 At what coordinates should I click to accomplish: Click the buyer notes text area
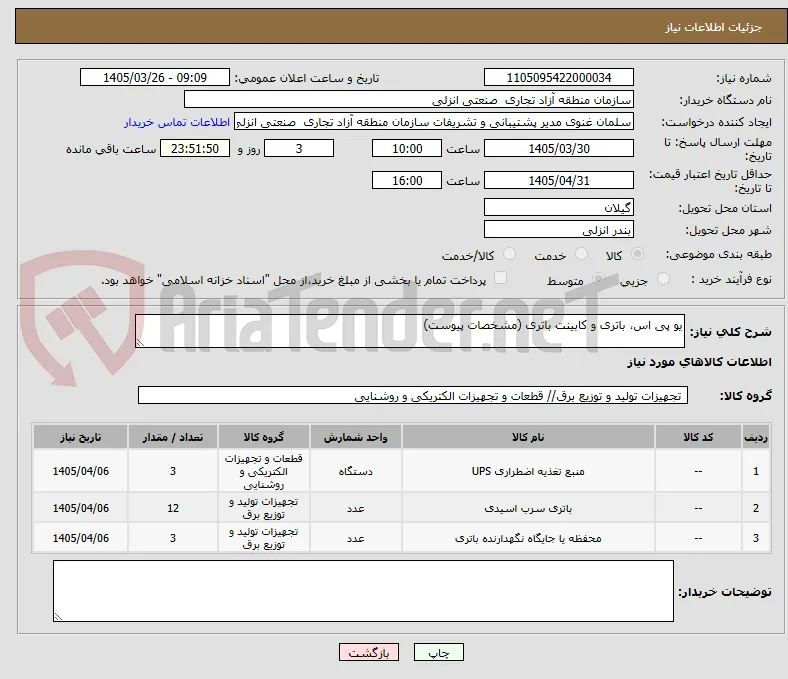pyautogui.click(x=363, y=591)
